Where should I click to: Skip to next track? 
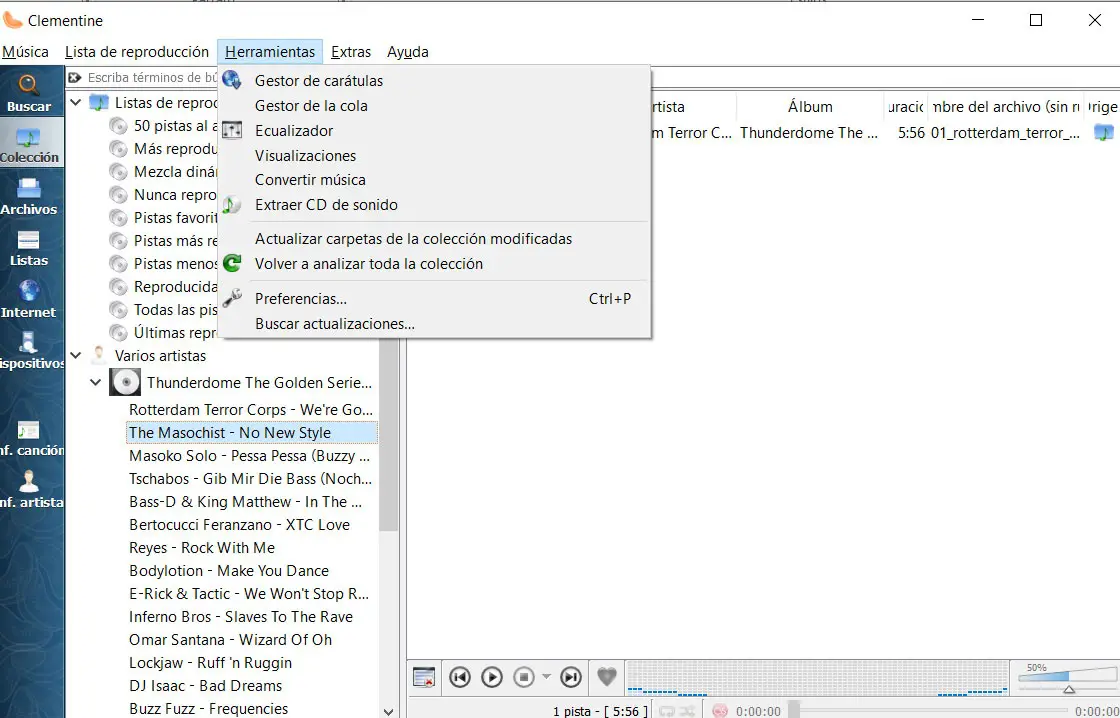coord(571,677)
